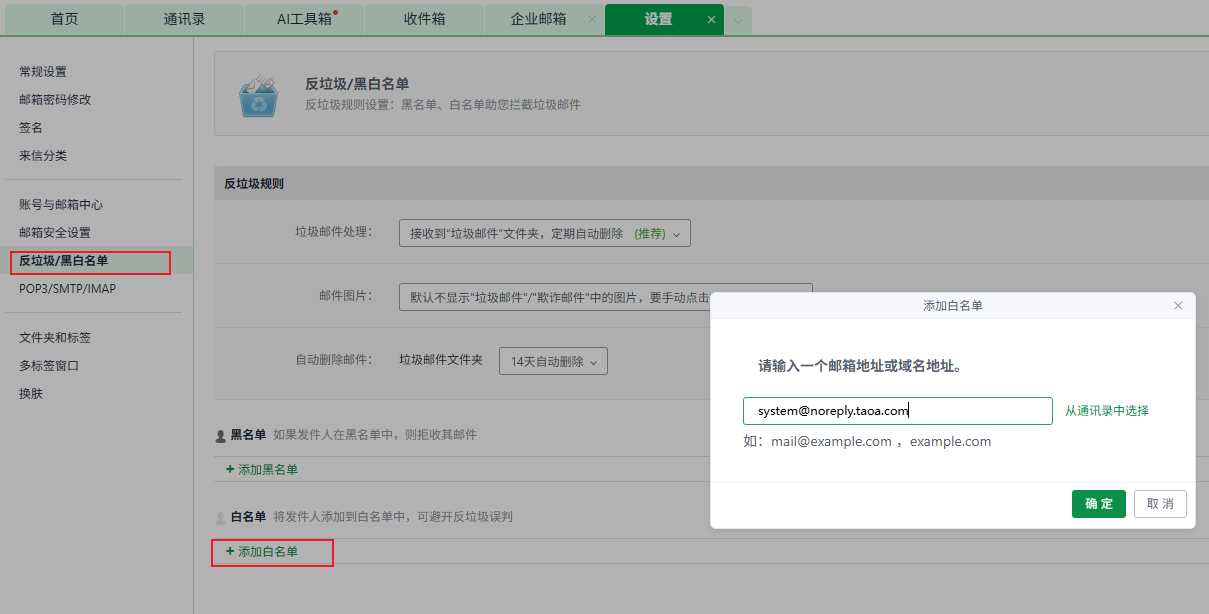Open the 邮件图片 display dropdown
This screenshot has height=614, width=1209.
click(555, 297)
